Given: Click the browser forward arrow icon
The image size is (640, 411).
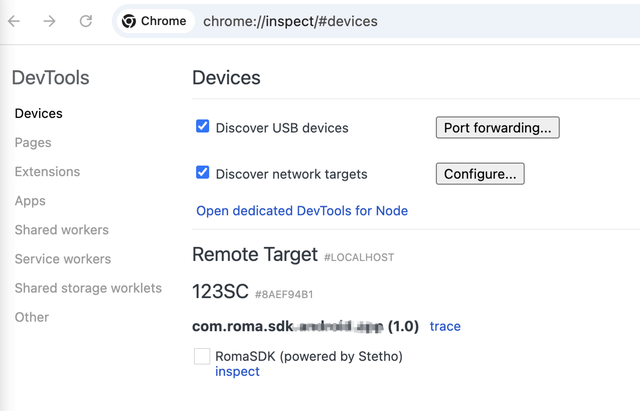Looking at the screenshot, I should pyautogui.click(x=49, y=21).
